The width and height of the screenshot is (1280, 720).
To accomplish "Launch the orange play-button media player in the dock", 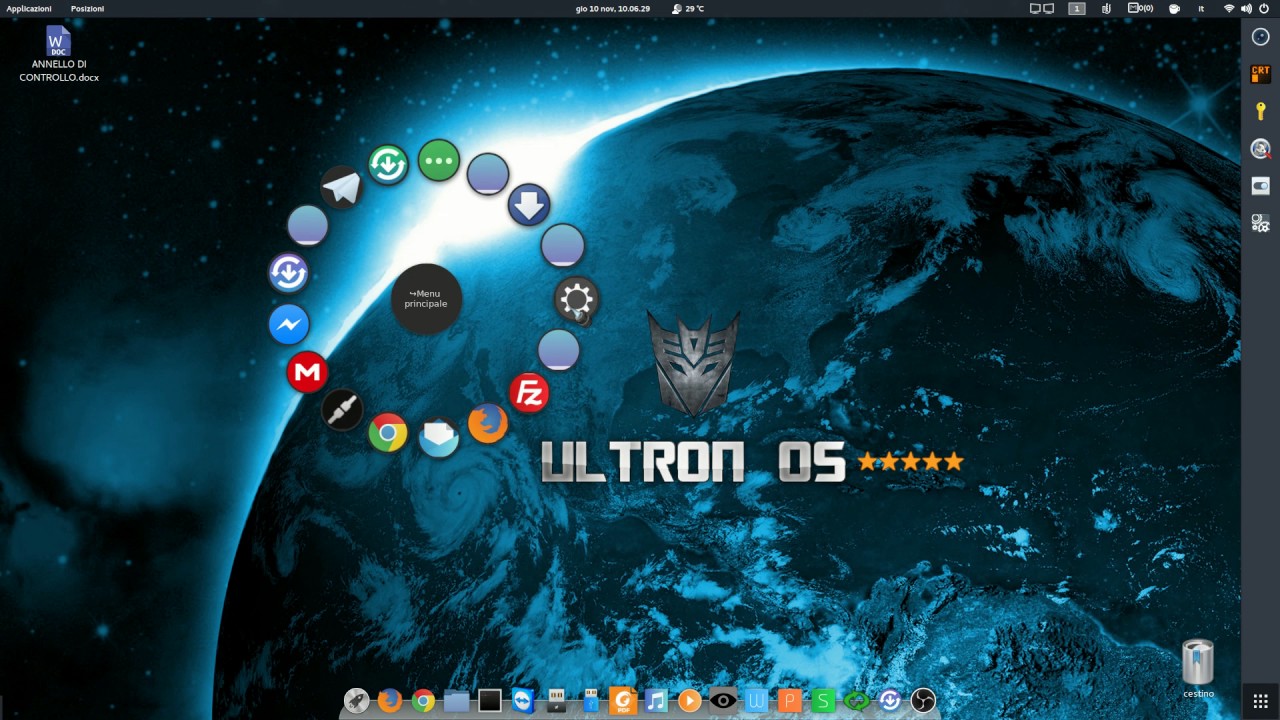I will coord(689,701).
